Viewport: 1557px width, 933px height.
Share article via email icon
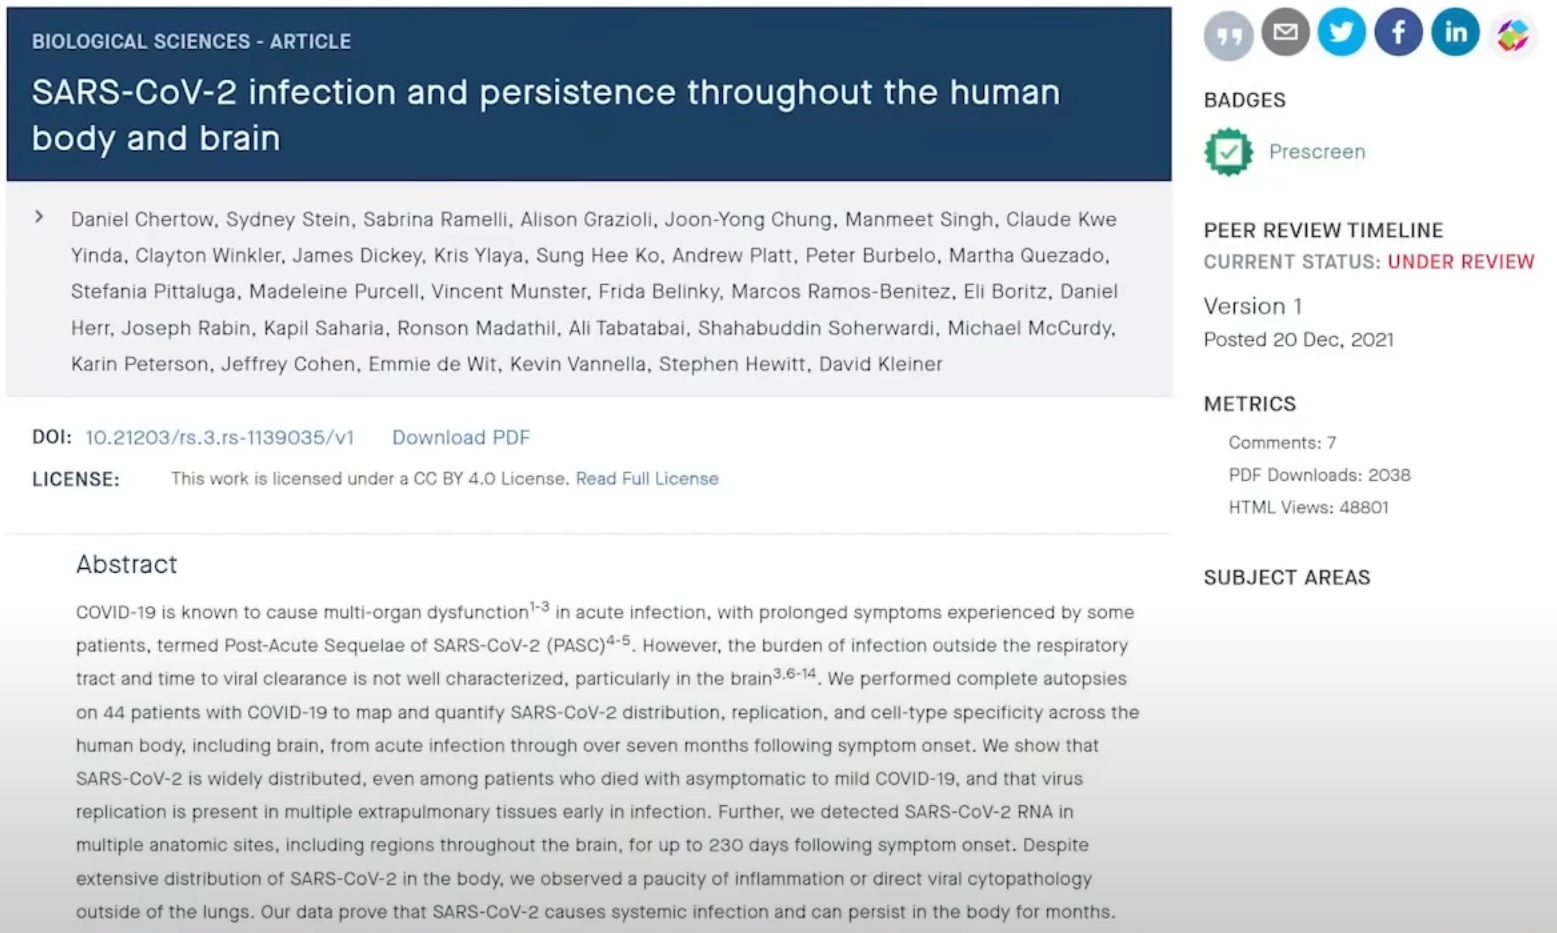1285,32
